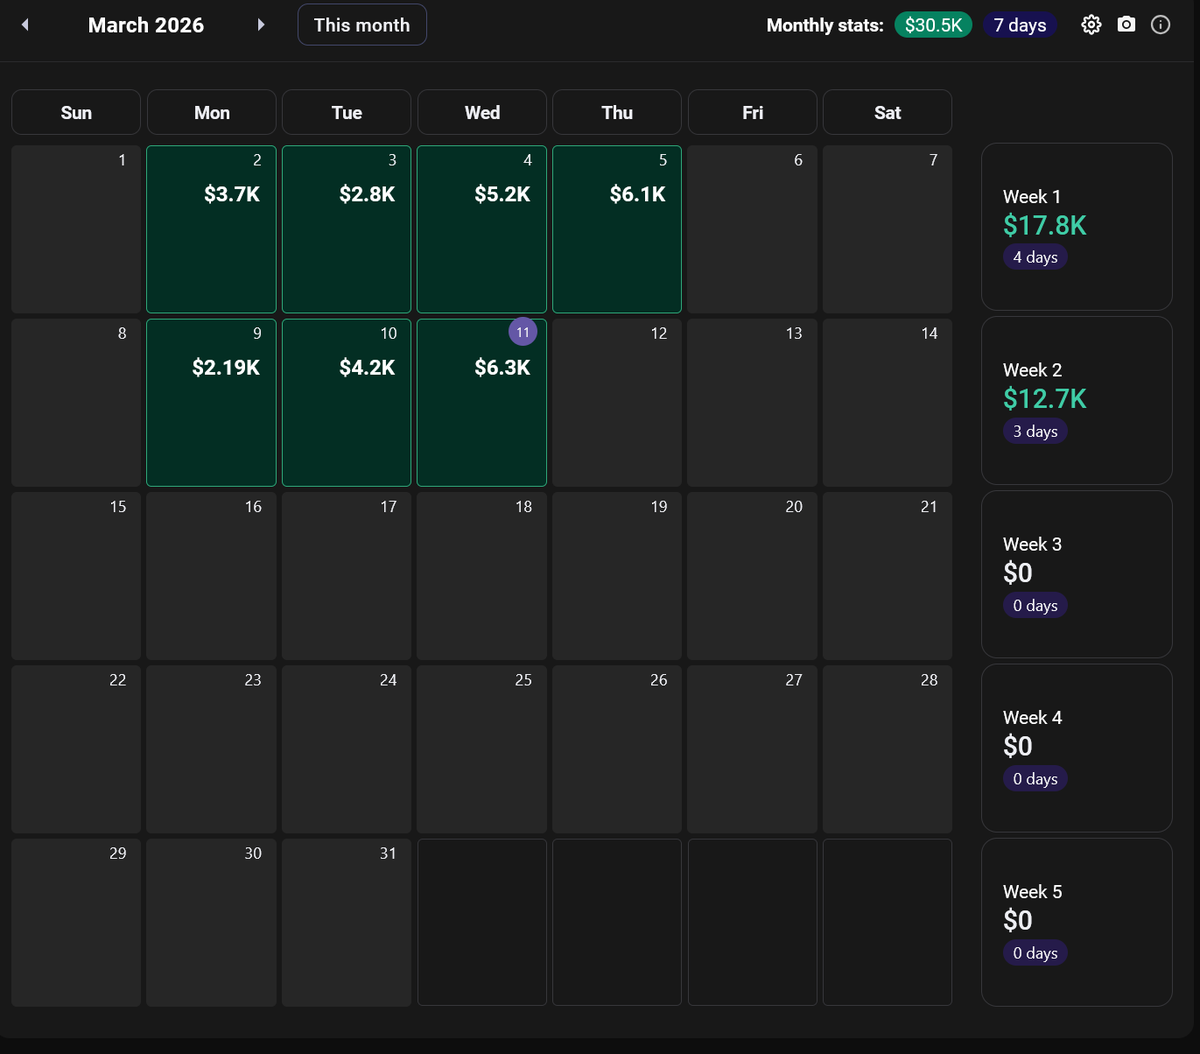This screenshot has height=1054, width=1200.
Task: Select the March 29 cell
Action: [76, 922]
